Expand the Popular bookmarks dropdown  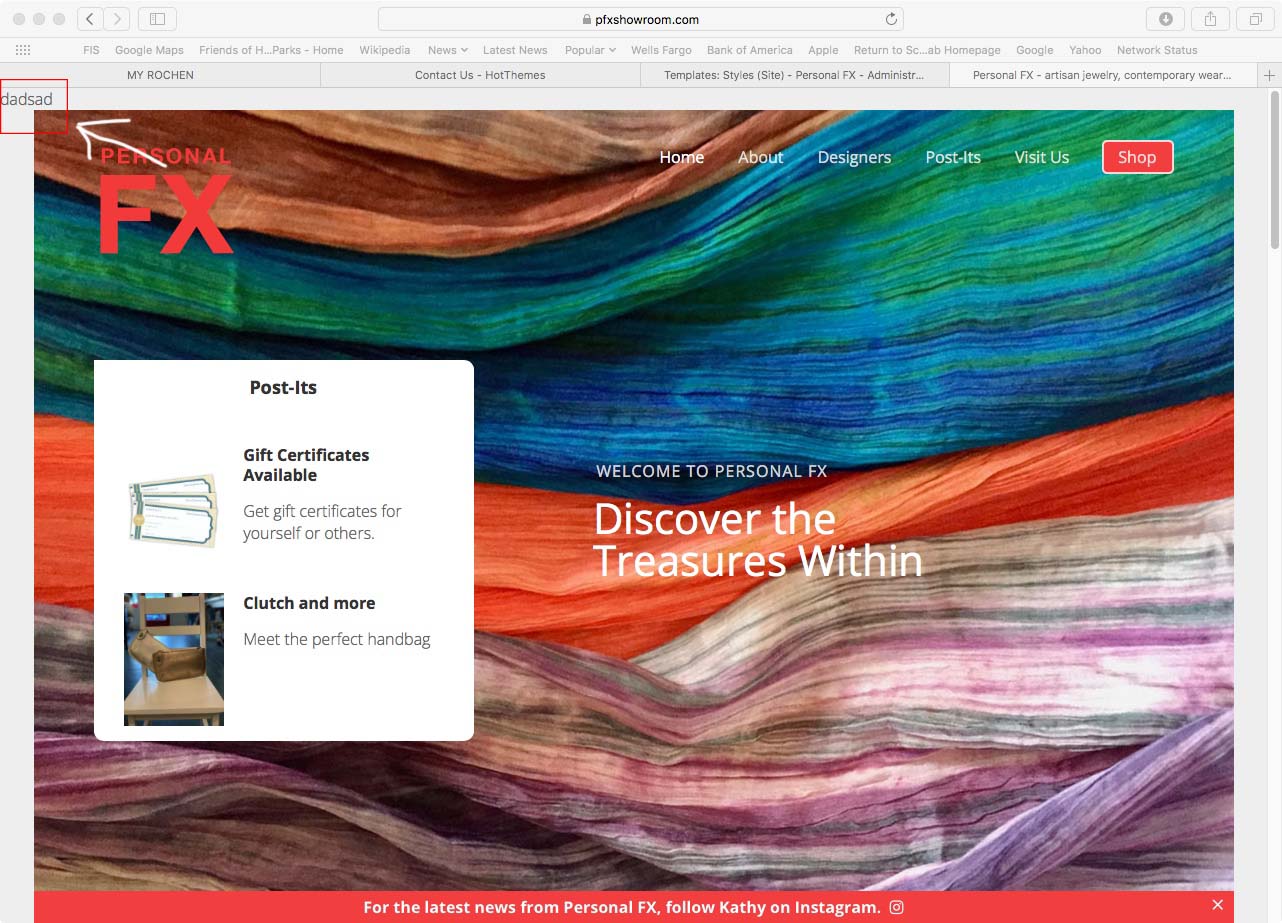tap(590, 50)
